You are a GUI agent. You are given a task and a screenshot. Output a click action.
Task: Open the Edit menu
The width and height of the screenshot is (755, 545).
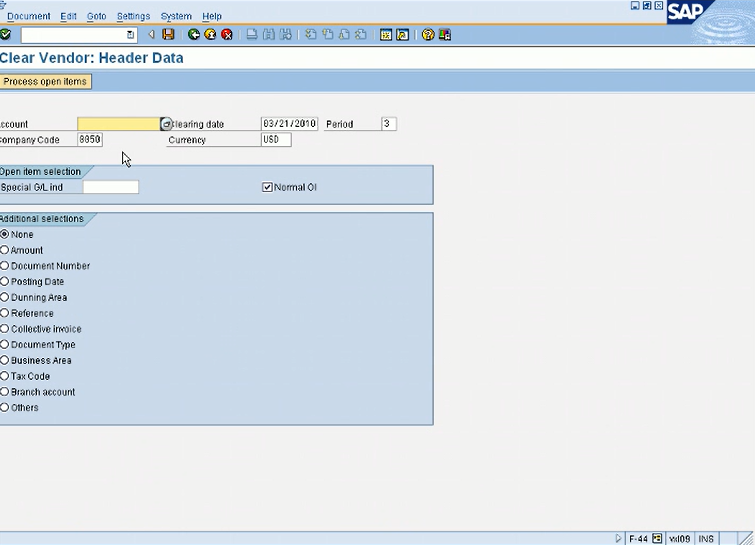(x=68, y=16)
